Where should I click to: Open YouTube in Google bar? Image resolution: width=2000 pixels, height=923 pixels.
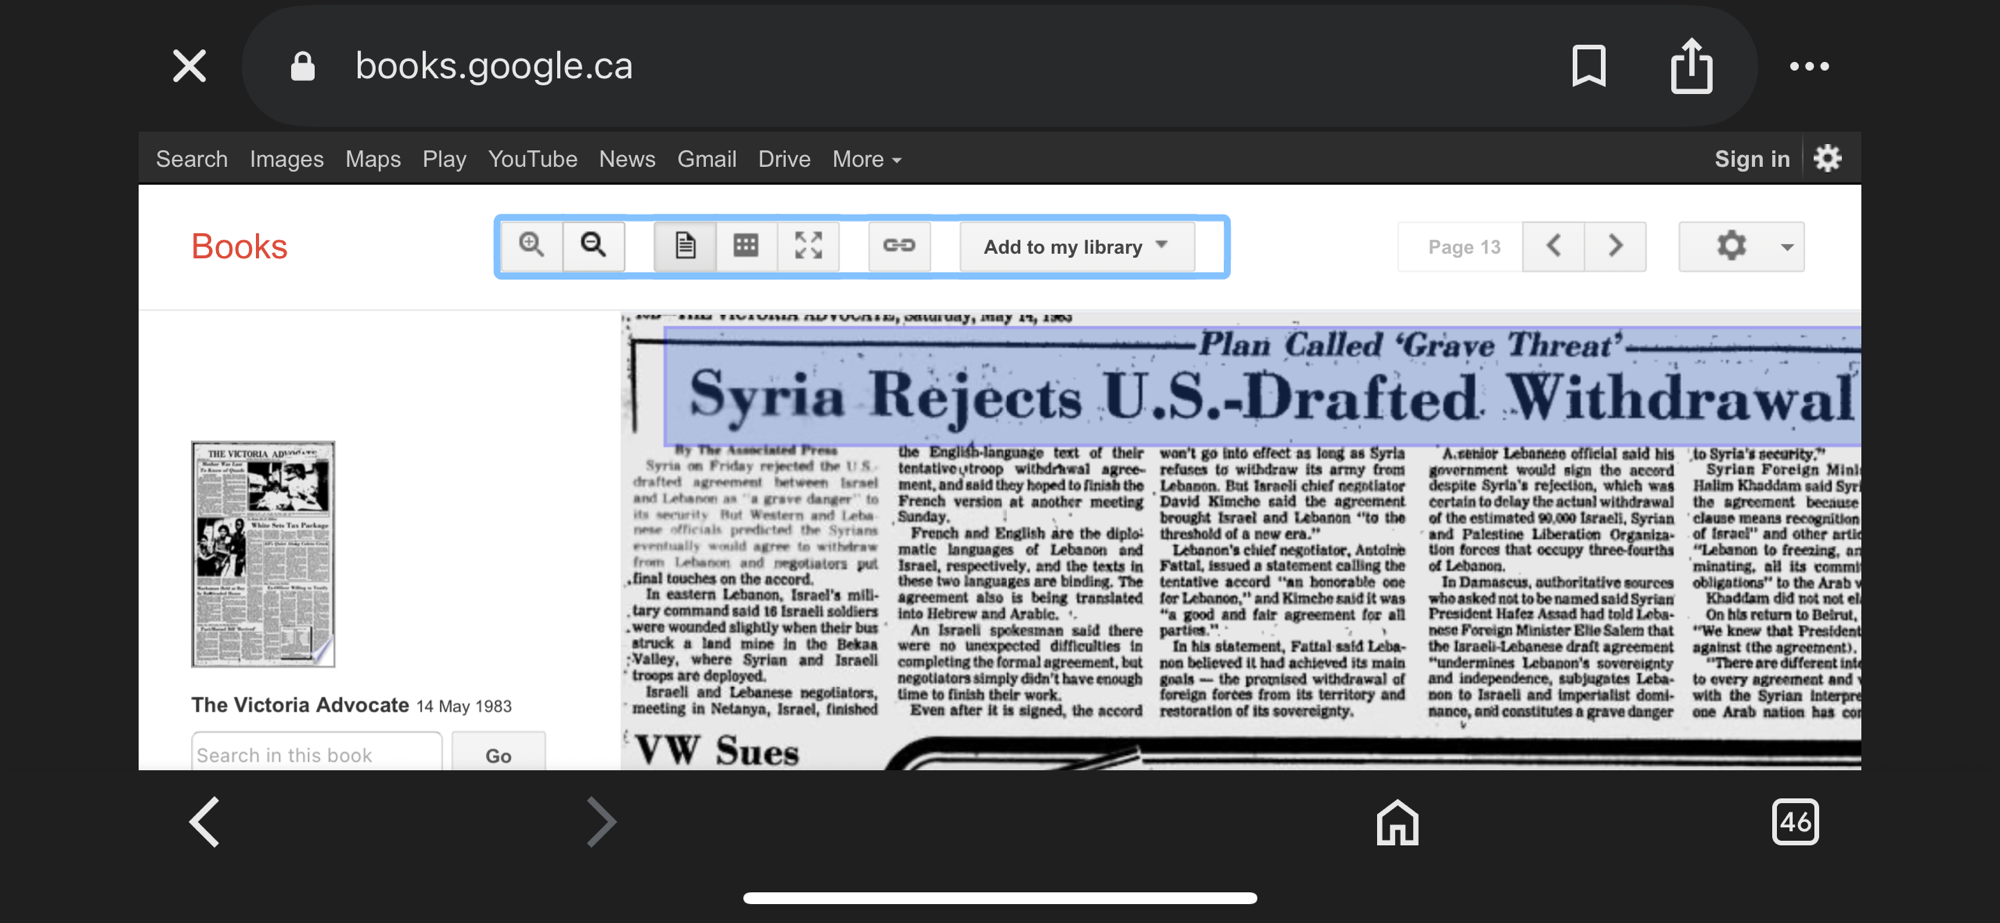tap(533, 159)
